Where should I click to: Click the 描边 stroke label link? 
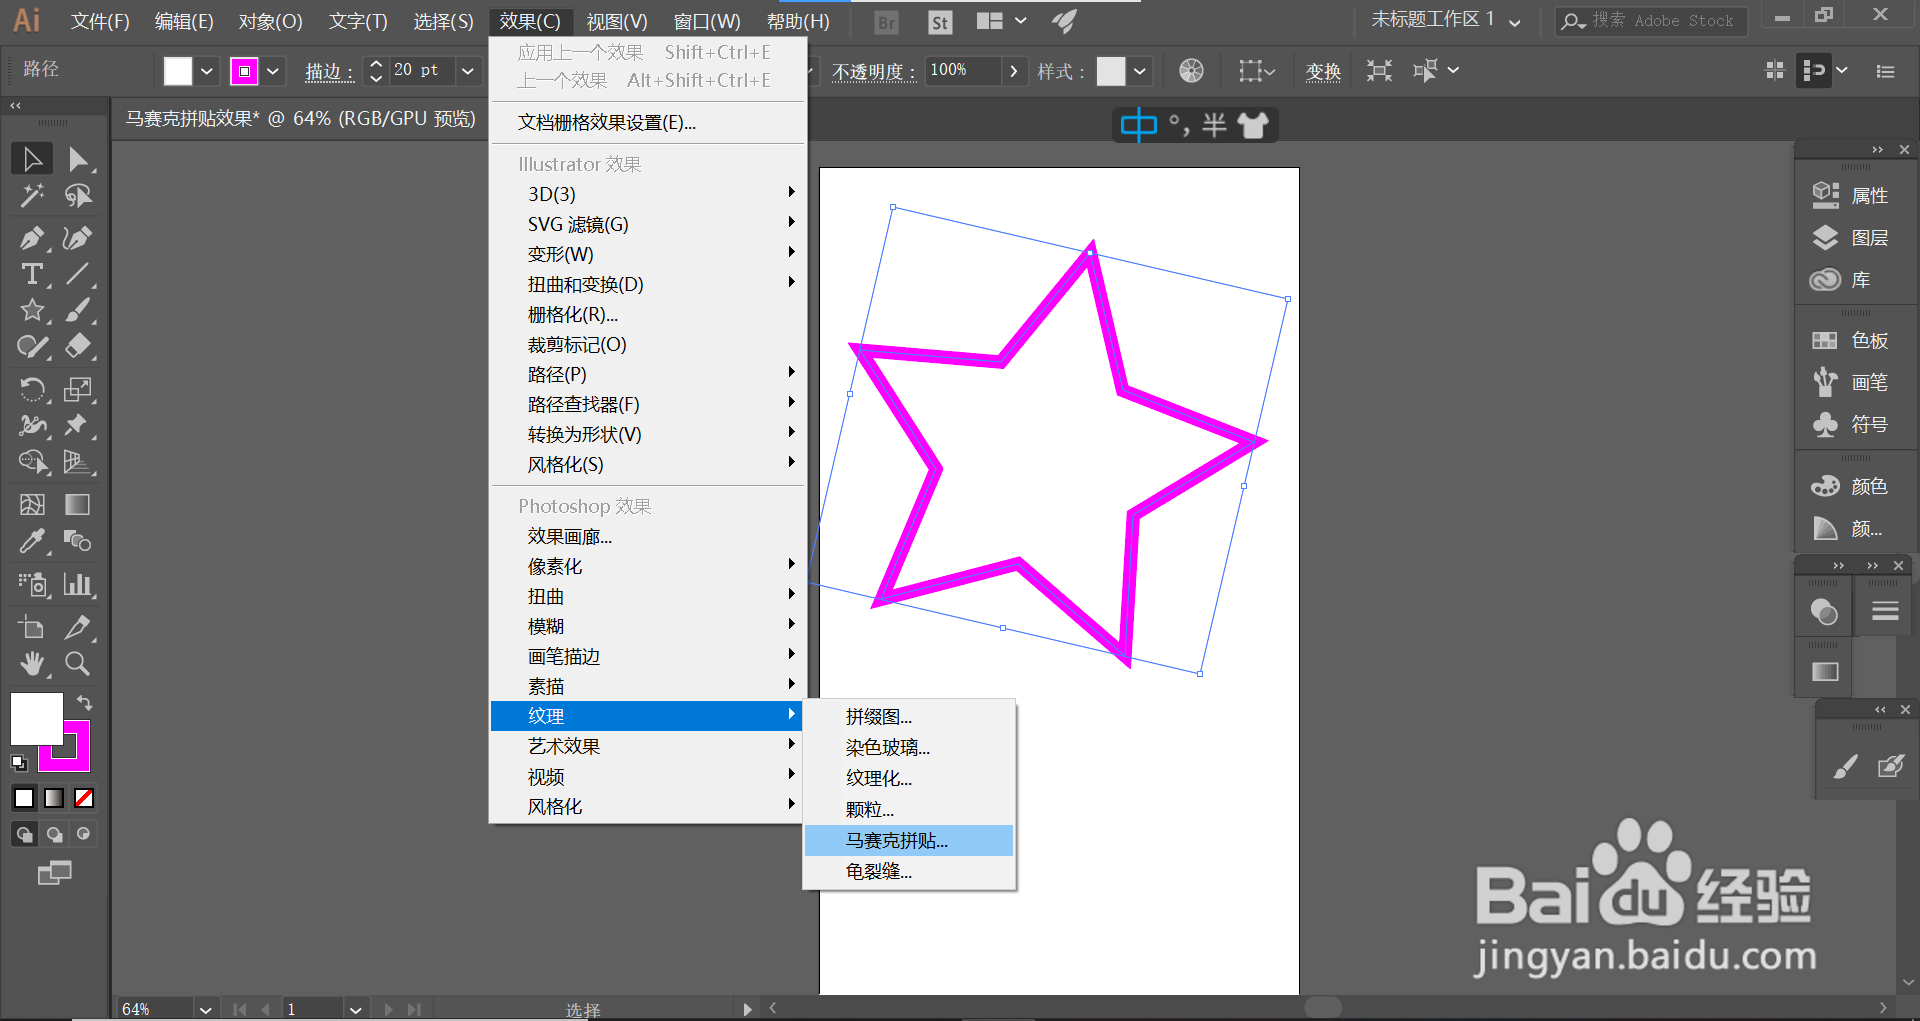[329, 71]
